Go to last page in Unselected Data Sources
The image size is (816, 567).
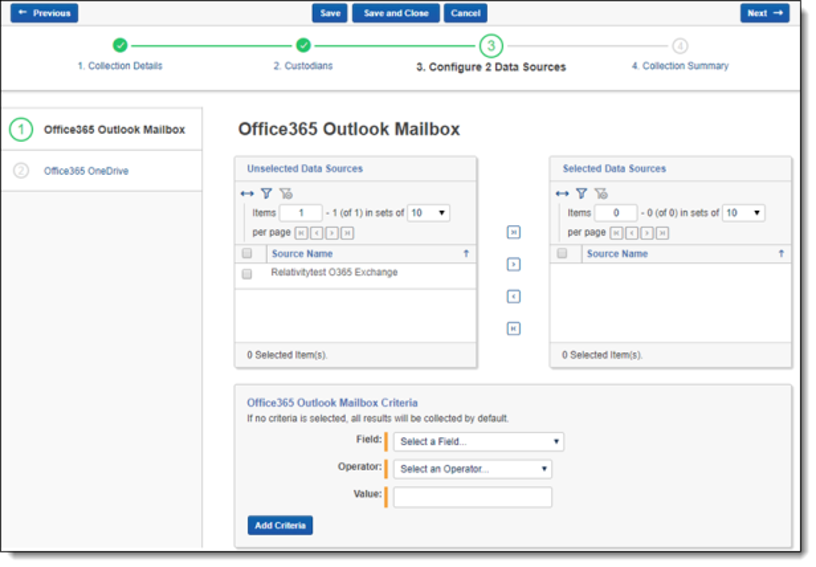[348, 233]
